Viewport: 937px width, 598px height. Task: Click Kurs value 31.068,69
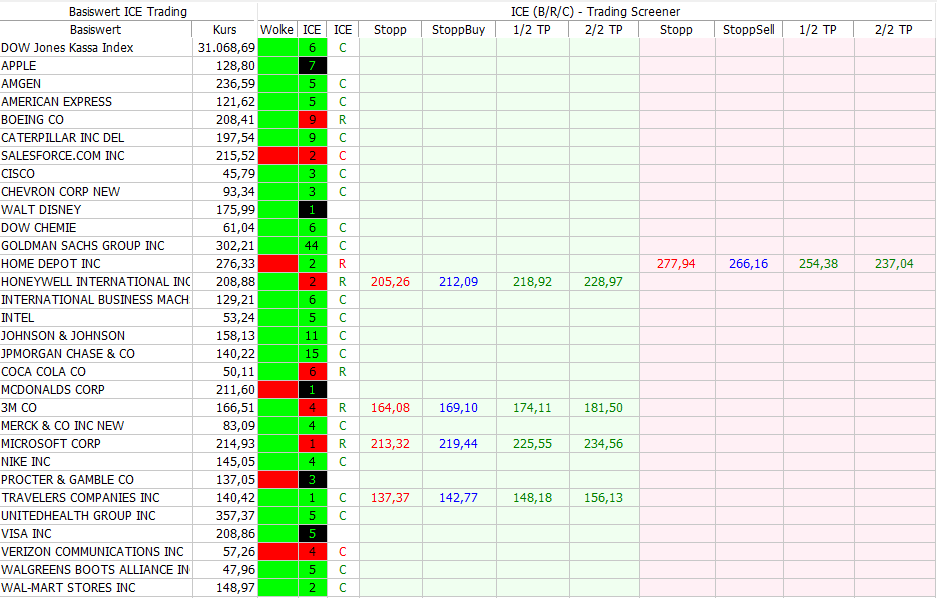[226, 48]
